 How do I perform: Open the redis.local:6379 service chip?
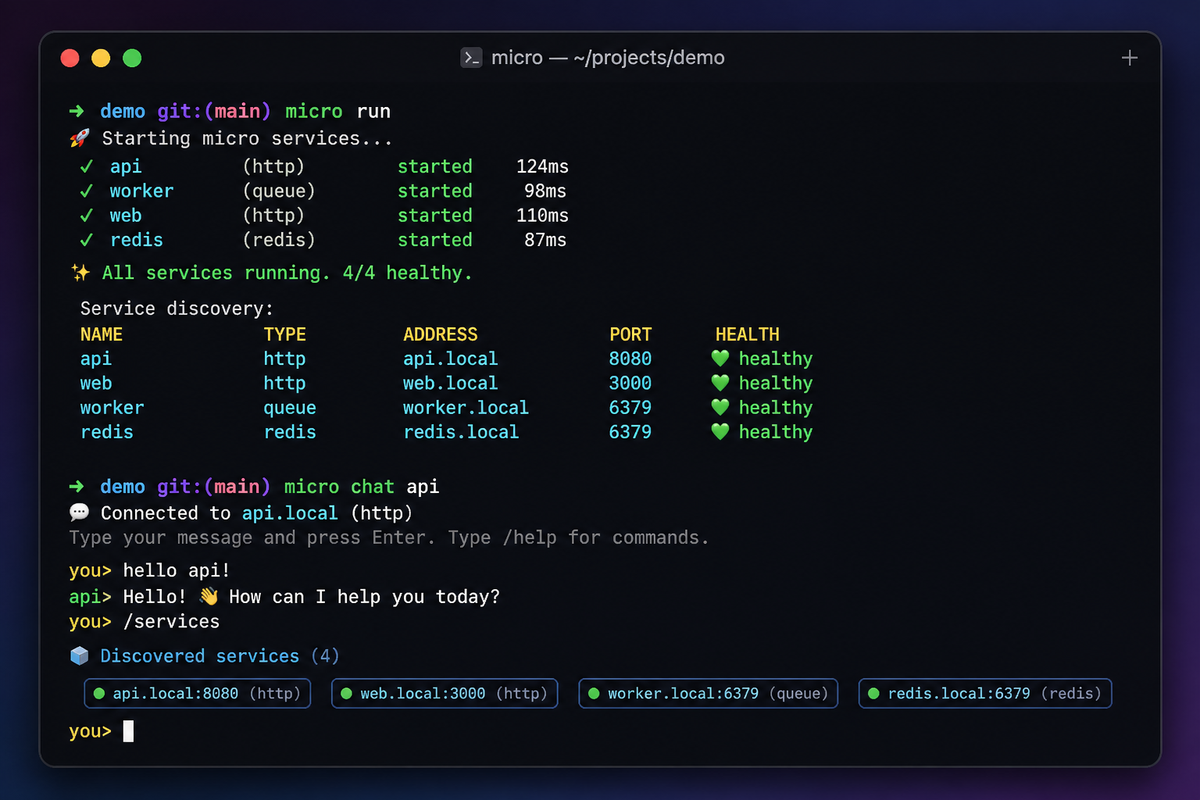[985, 693]
